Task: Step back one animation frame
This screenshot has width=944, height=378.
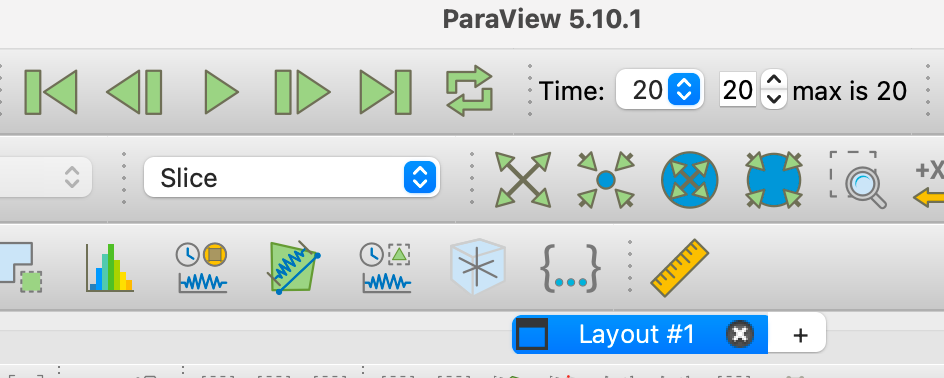Action: pyautogui.click(x=134, y=92)
